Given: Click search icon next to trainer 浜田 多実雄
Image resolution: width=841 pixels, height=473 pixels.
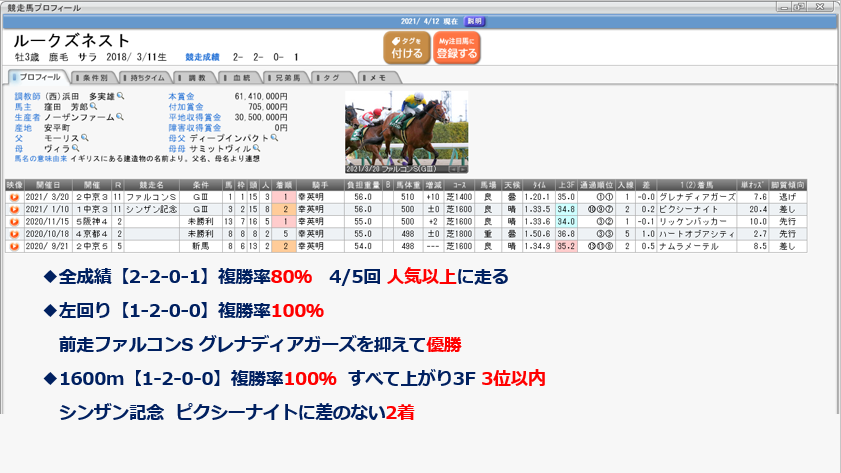Looking at the screenshot, I should click(x=121, y=96).
